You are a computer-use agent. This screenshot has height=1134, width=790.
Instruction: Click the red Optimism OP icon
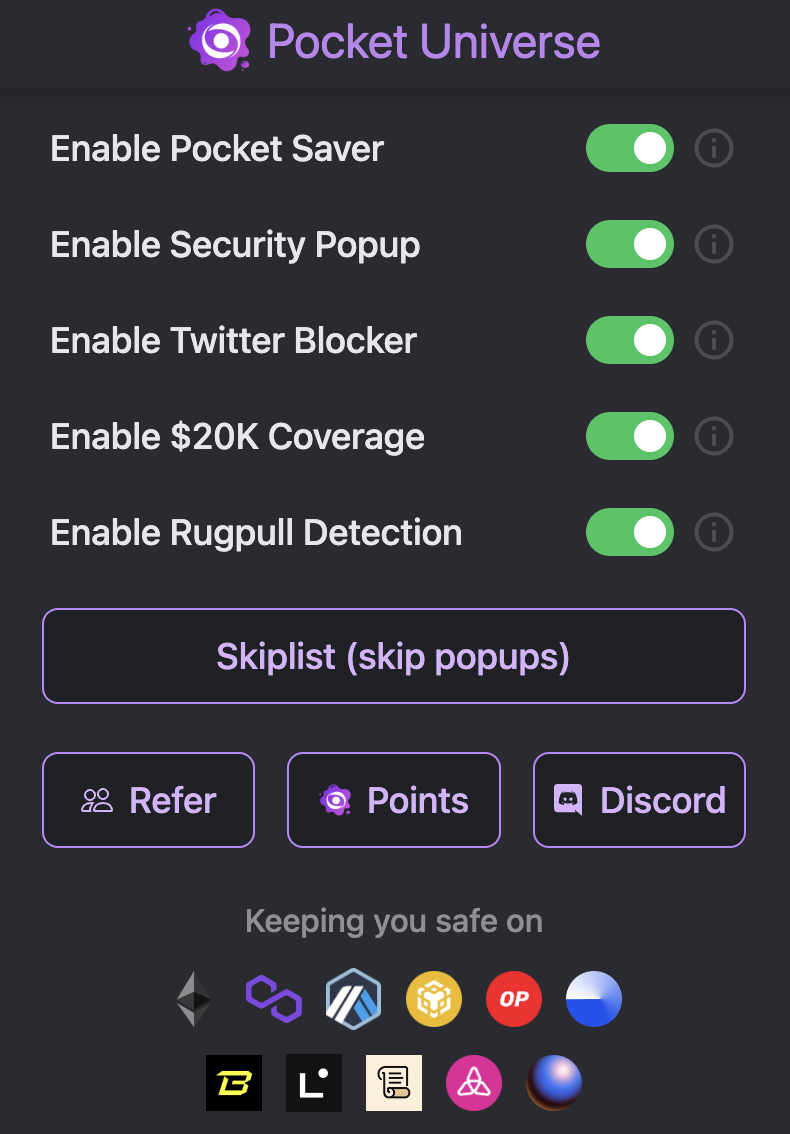pyautogui.click(x=514, y=998)
